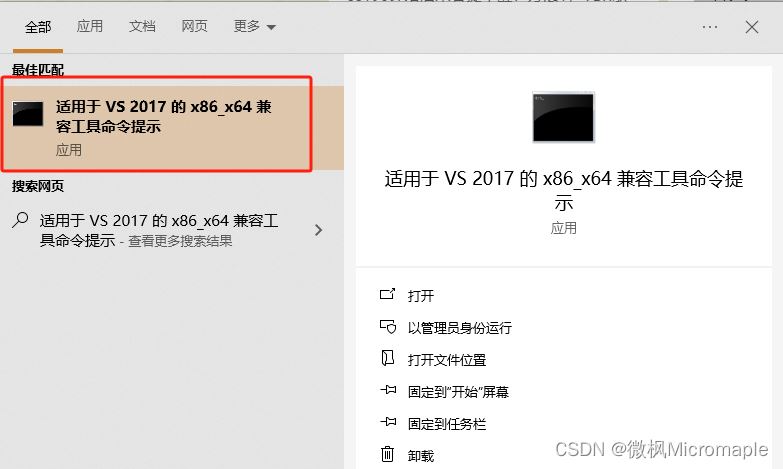Select 打开文件位置 option
The height and width of the screenshot is (469, 783).
pos(447,360)
